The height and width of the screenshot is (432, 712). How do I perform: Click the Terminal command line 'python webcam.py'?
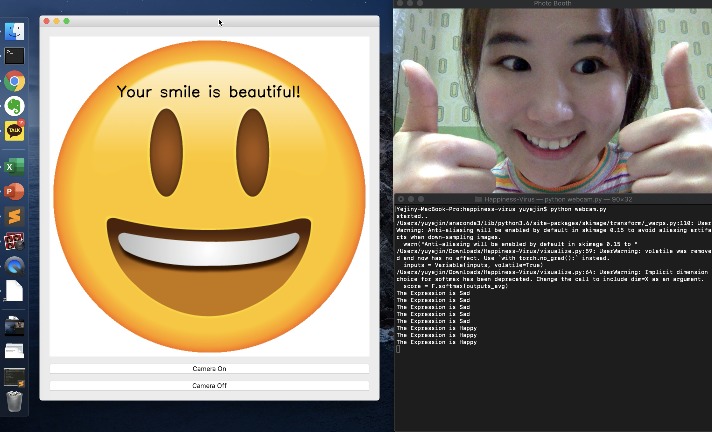pos(578,209)
